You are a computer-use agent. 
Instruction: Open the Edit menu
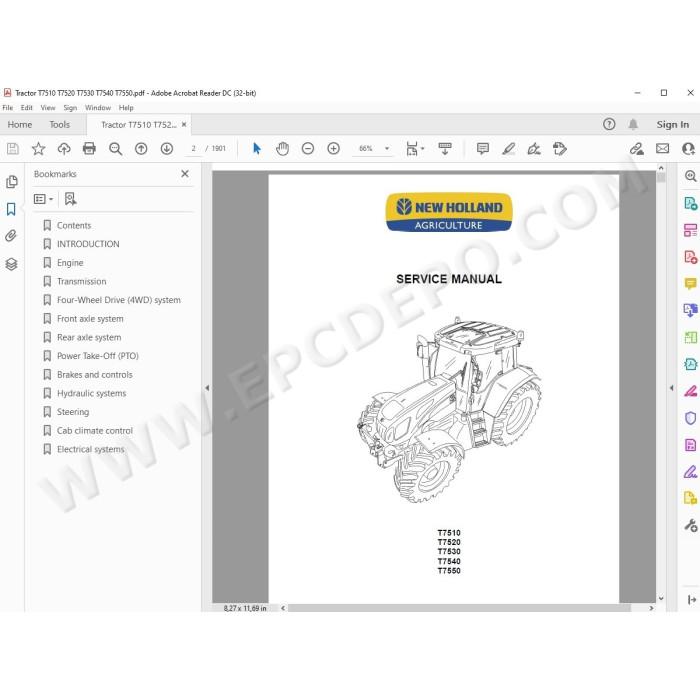coord(26,108)
